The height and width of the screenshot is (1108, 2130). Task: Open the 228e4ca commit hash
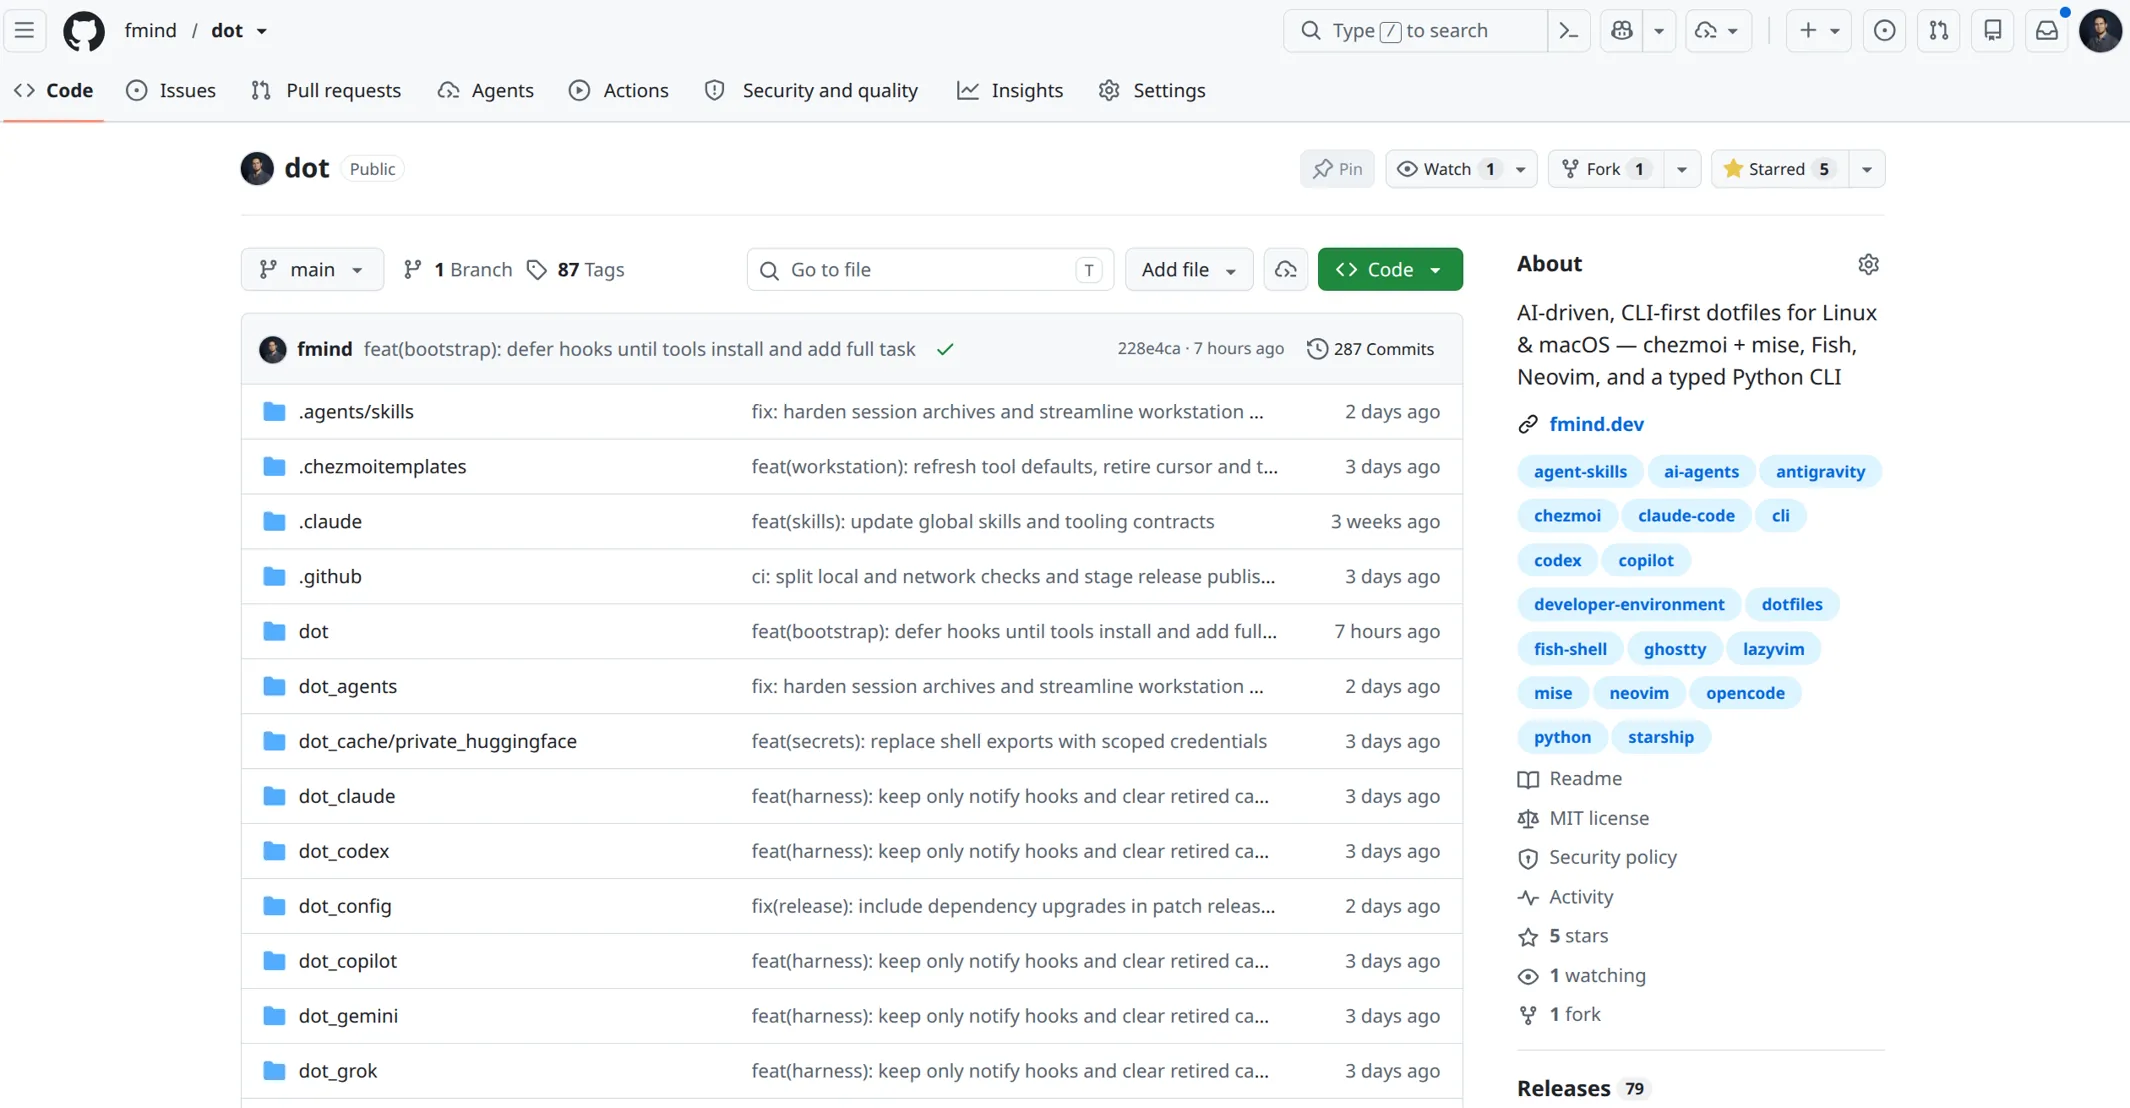click(x=1148, y=349)
